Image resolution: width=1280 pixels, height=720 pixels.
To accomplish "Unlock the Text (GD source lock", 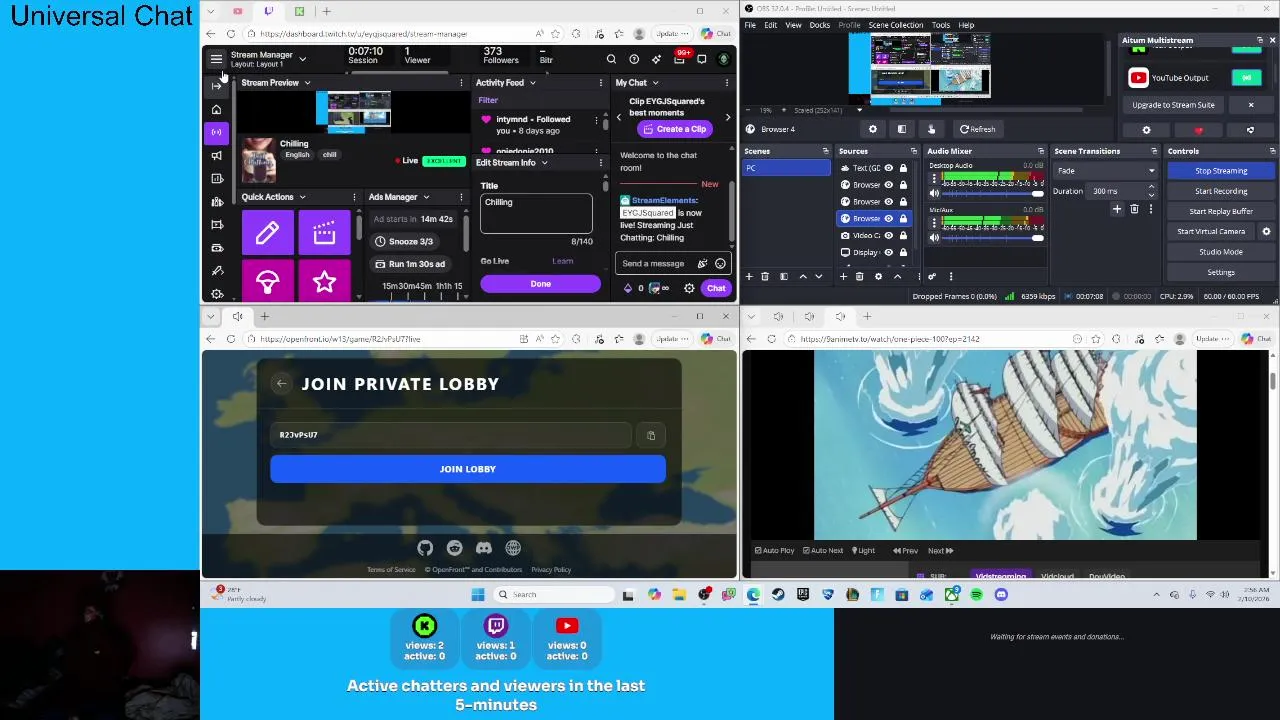I will click(x=903, y=168).
